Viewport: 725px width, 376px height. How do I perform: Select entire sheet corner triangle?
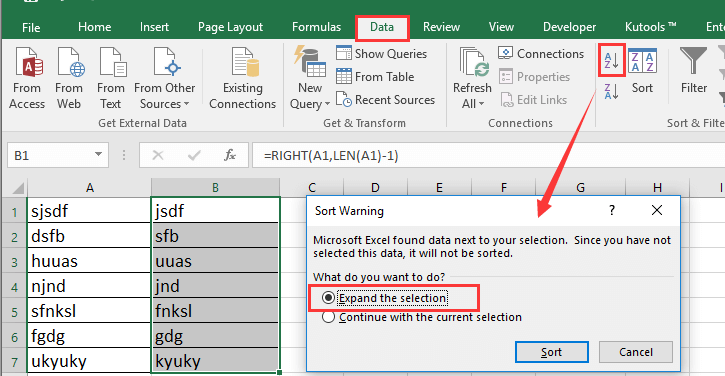[18, 188]
